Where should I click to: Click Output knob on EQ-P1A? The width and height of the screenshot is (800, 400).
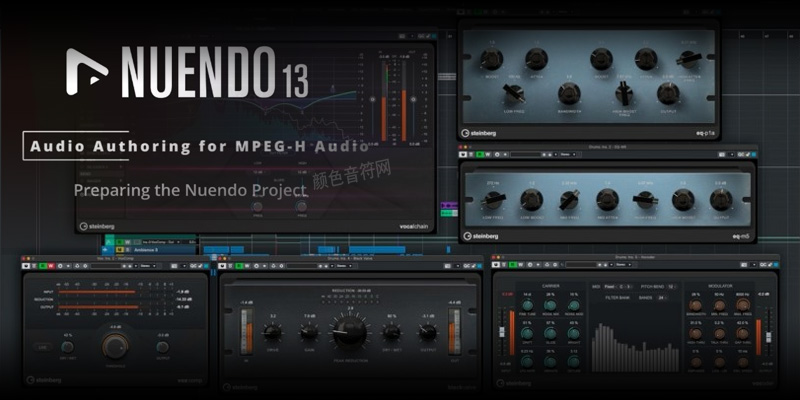pos(668,93)
